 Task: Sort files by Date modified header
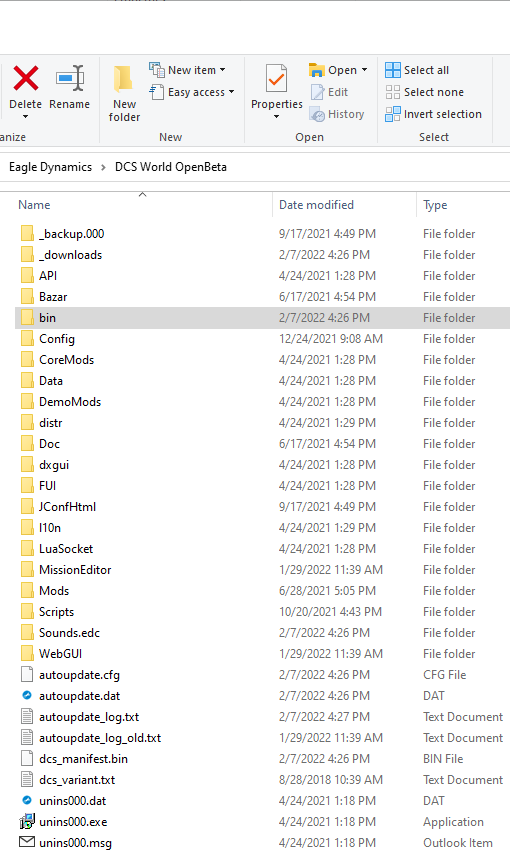click(316, 205)
